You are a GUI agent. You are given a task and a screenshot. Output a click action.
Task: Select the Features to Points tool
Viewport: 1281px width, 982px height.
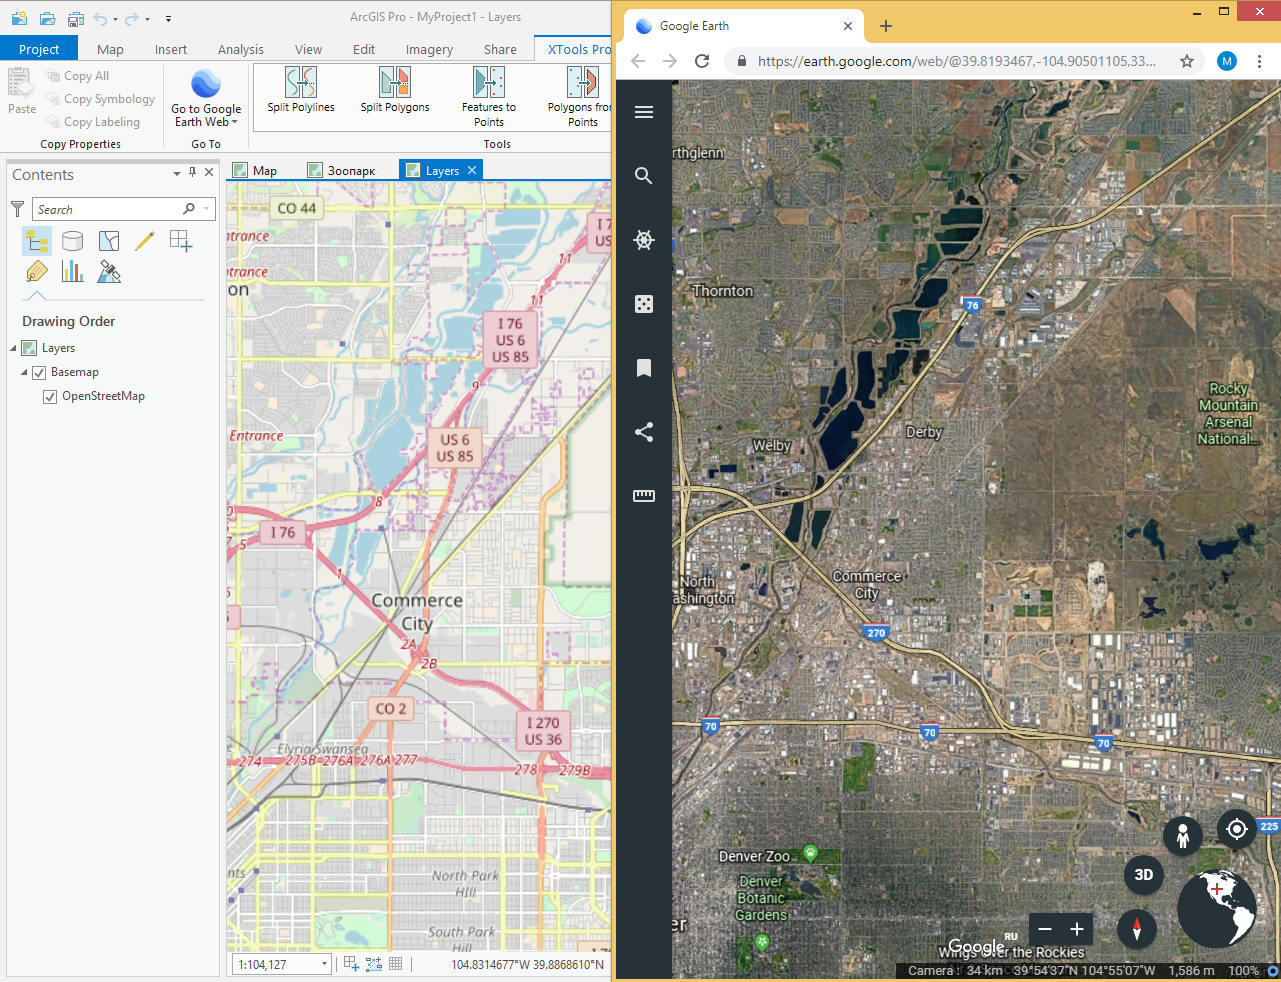(x=489, y=96)
